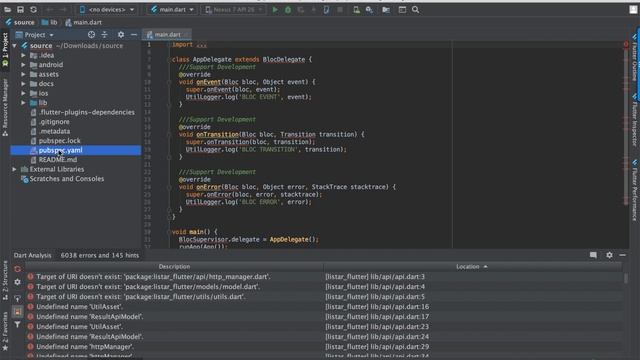Open Project panel gear settings
The width and height of the screenshot is (640, 360).
121,35
